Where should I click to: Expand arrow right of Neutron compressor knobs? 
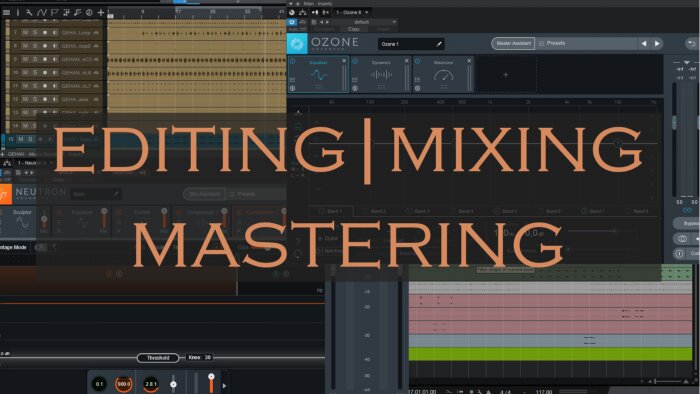[224, 386]
